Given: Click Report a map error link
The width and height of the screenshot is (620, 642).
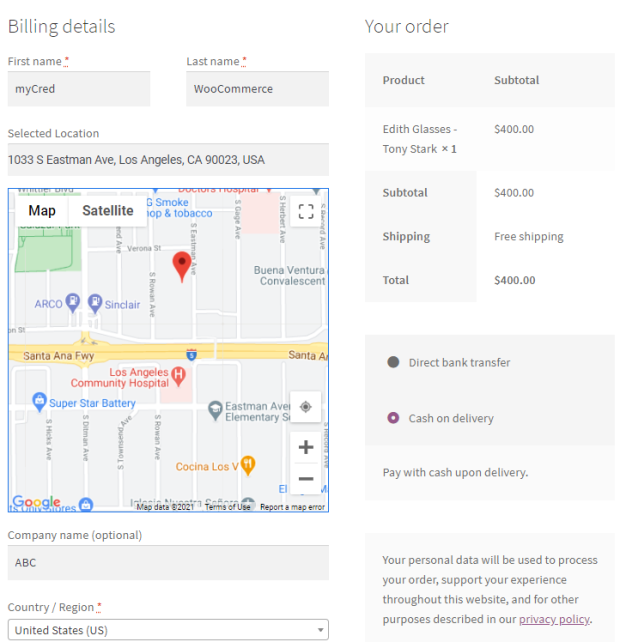Looking at the screenshot, I should click(292, 507).
